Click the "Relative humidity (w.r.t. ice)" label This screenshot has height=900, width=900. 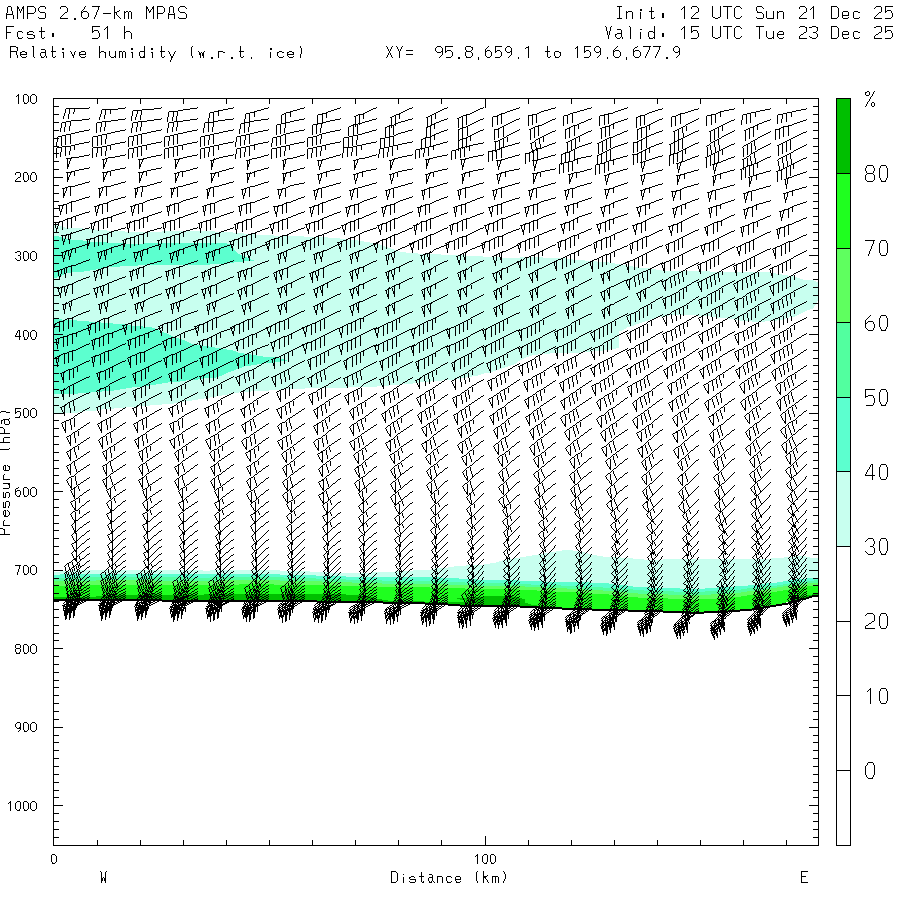click(155, 52)
